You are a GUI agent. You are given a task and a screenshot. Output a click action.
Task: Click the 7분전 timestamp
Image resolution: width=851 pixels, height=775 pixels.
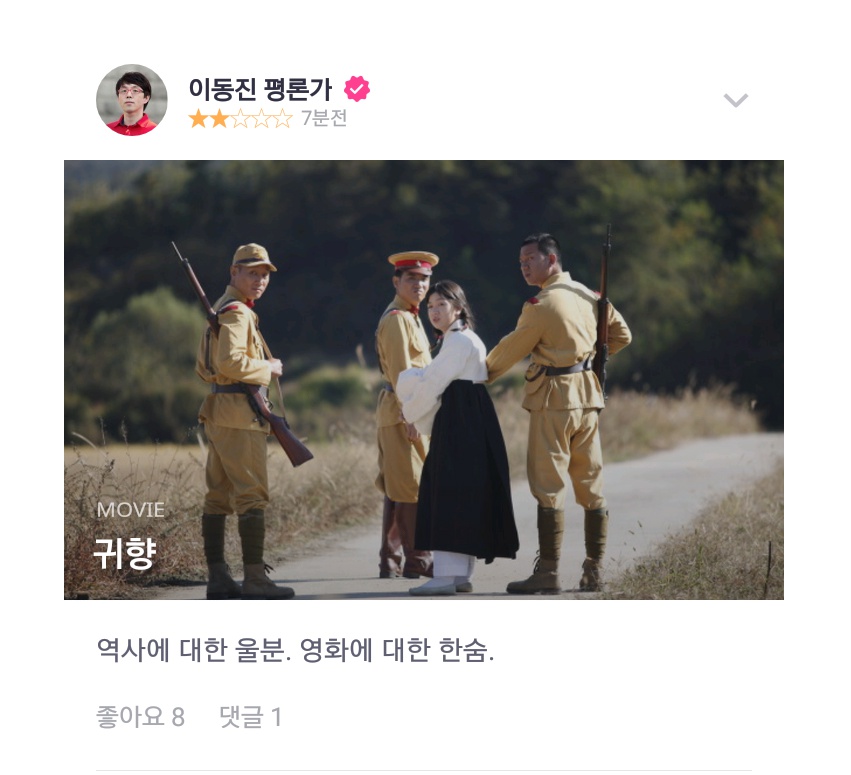coord(324,118)
